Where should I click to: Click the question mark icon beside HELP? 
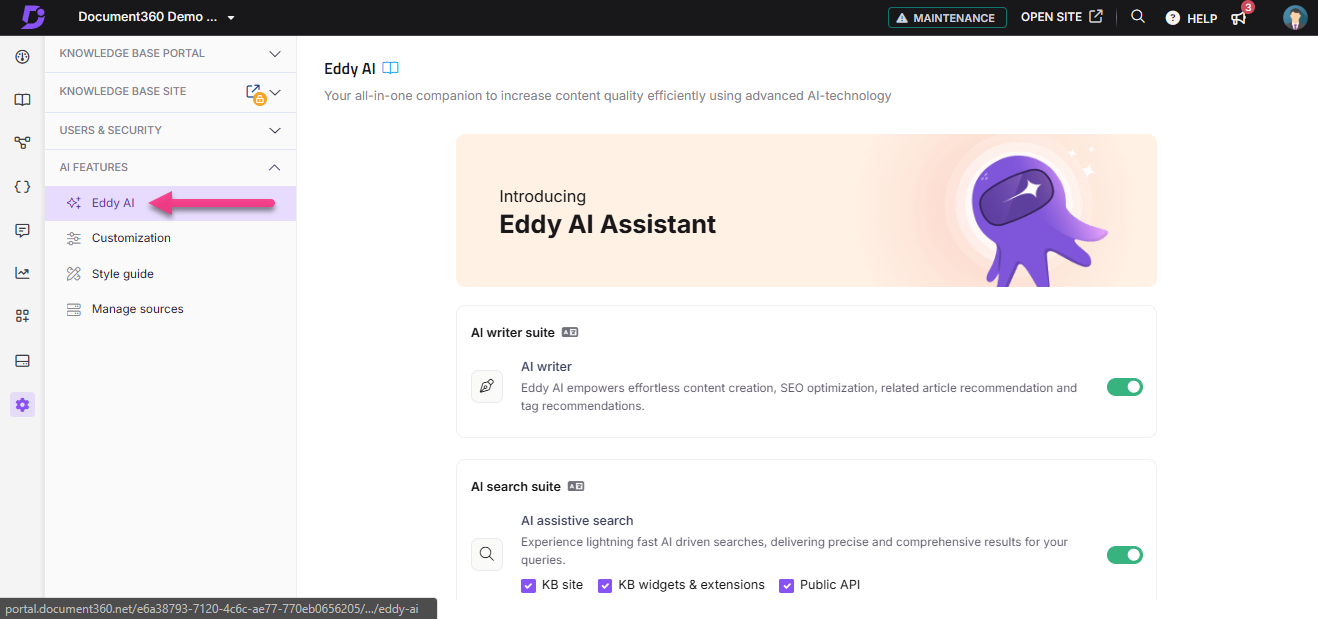(x=1173, y=18)
